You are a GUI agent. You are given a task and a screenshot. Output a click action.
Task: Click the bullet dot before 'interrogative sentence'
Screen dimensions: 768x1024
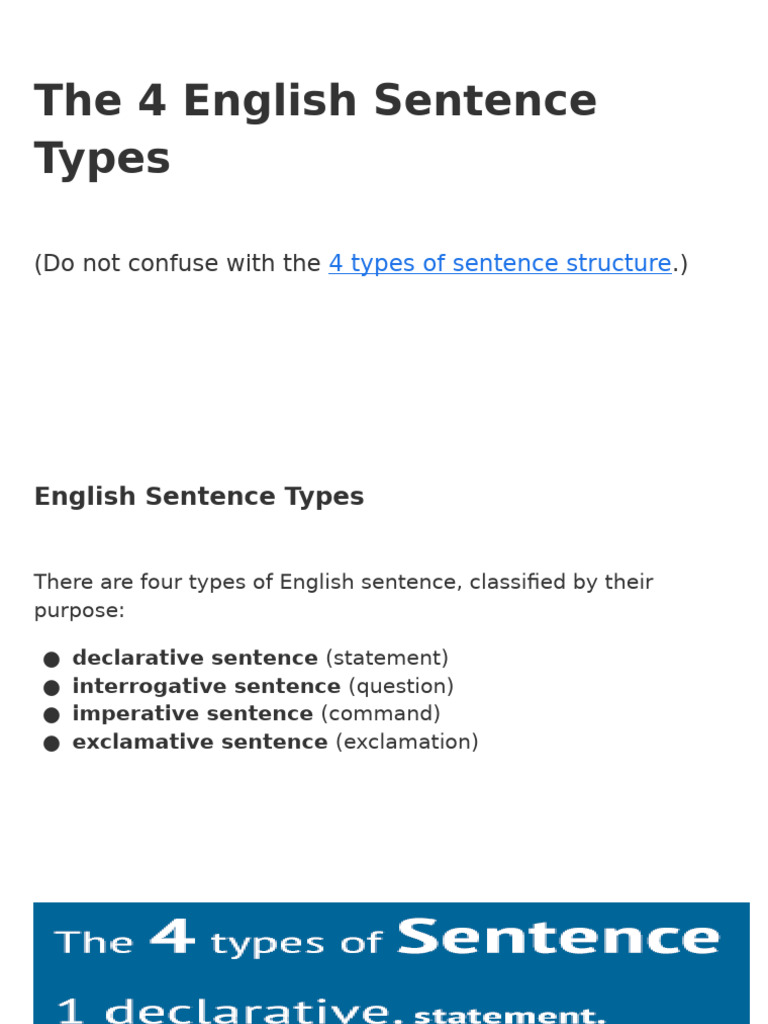pyautogui.click(x=51, y=687)
